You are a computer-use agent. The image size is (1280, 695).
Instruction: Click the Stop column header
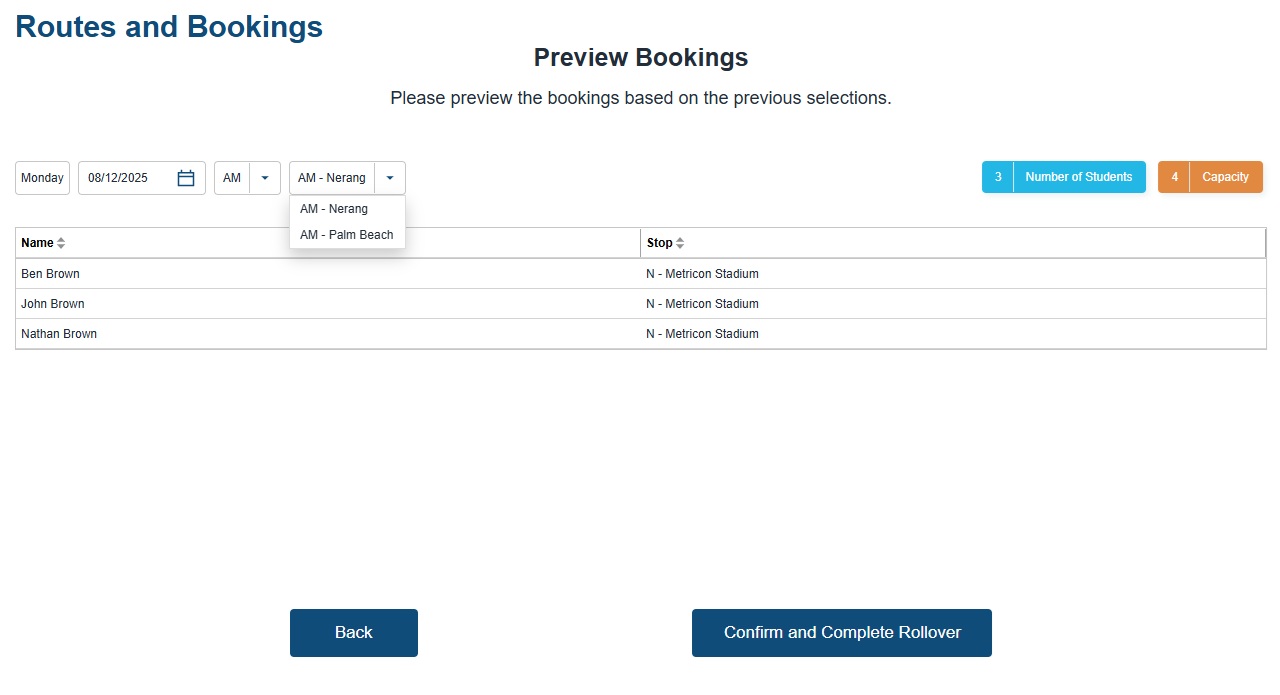(x=659, y=243)
